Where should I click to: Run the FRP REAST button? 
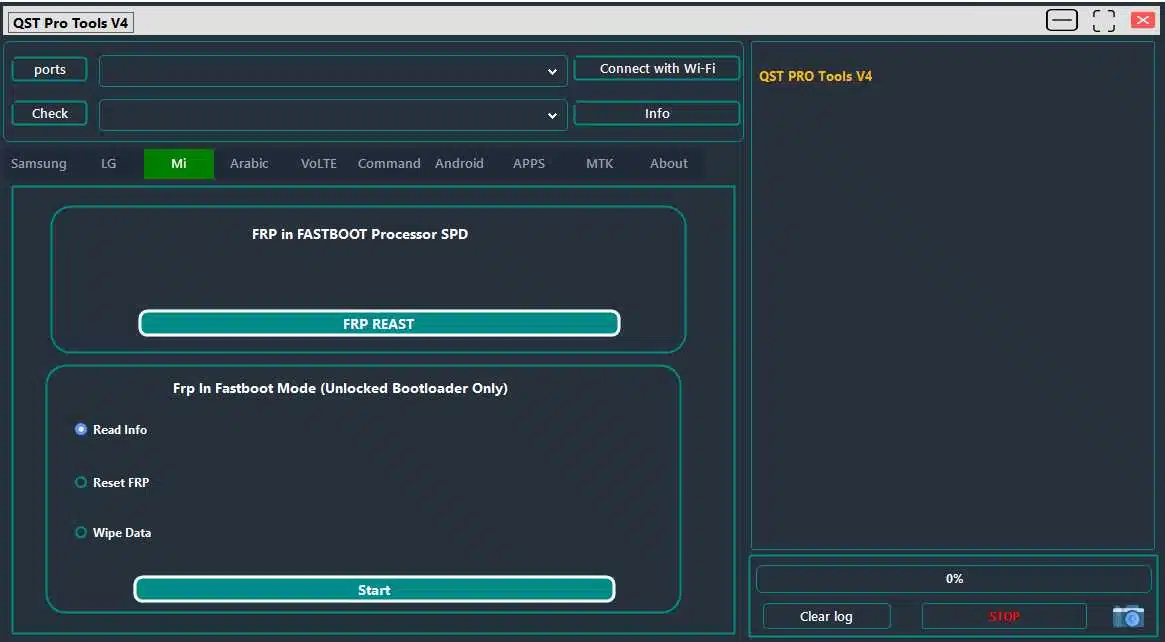click(x=379, y=324)
